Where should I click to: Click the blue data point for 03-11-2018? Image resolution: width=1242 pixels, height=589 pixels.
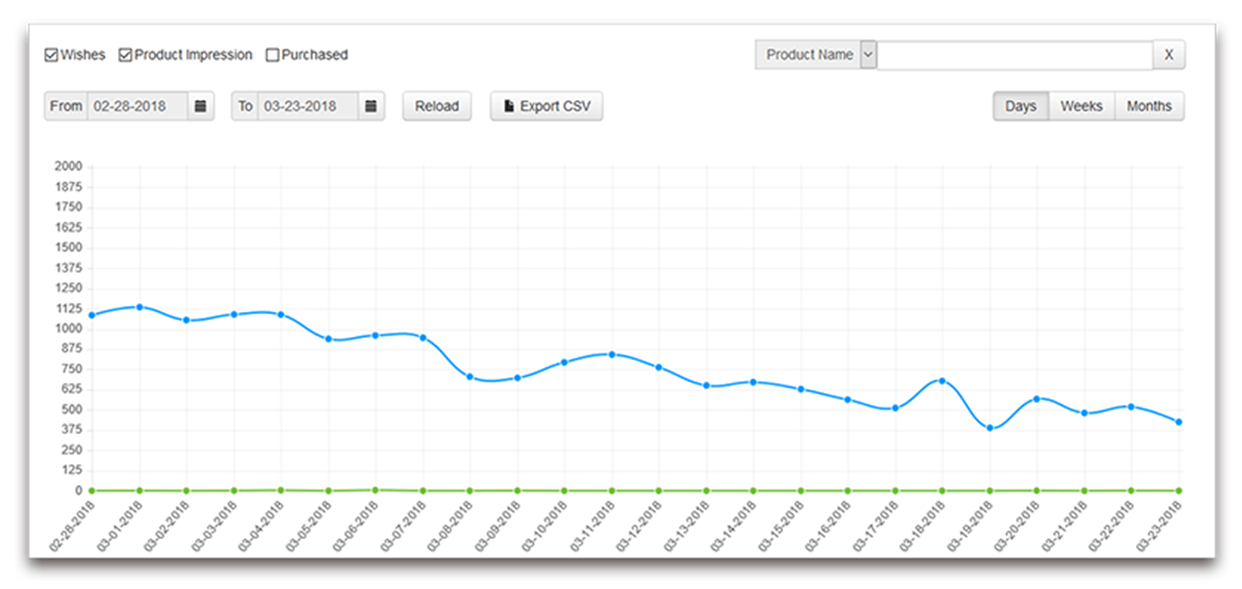612,354
